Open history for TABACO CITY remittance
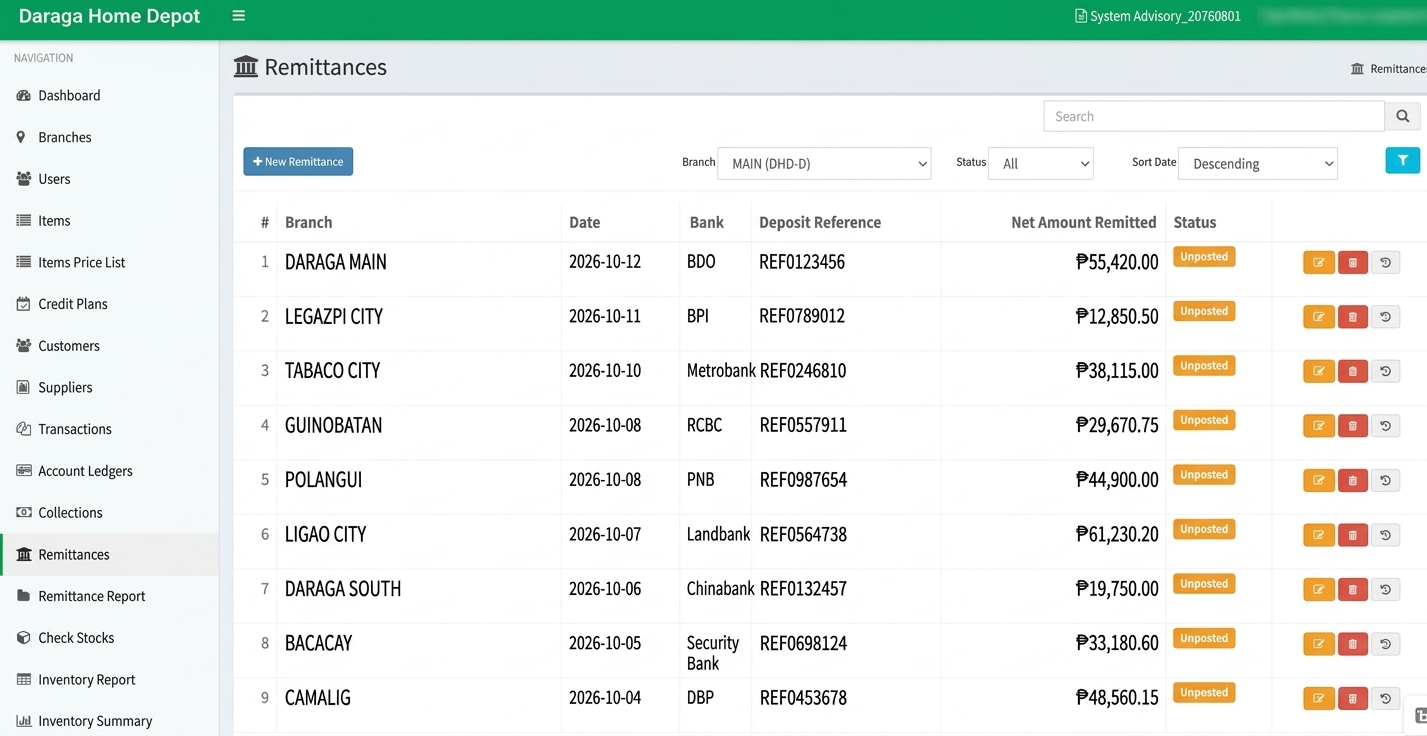Screen dimensions: 1427x736 1385,371
